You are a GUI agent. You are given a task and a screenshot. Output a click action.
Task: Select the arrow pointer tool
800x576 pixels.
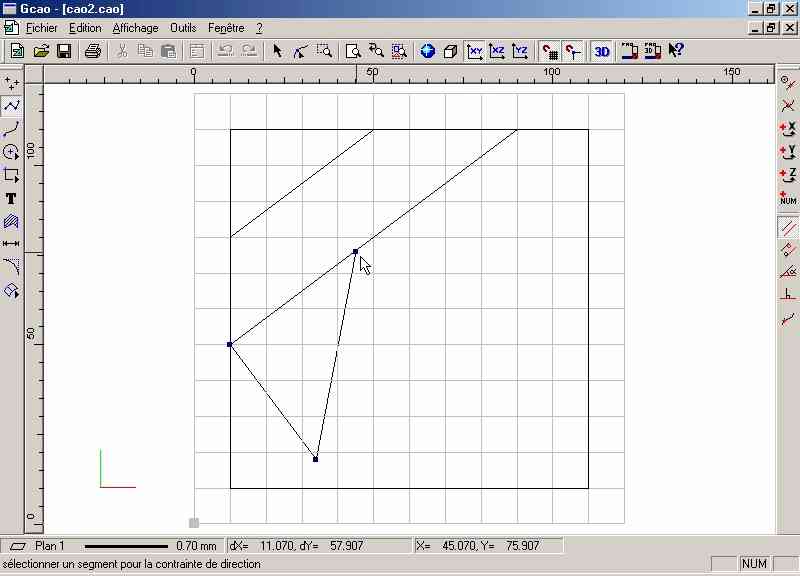(x=277, y=51)
